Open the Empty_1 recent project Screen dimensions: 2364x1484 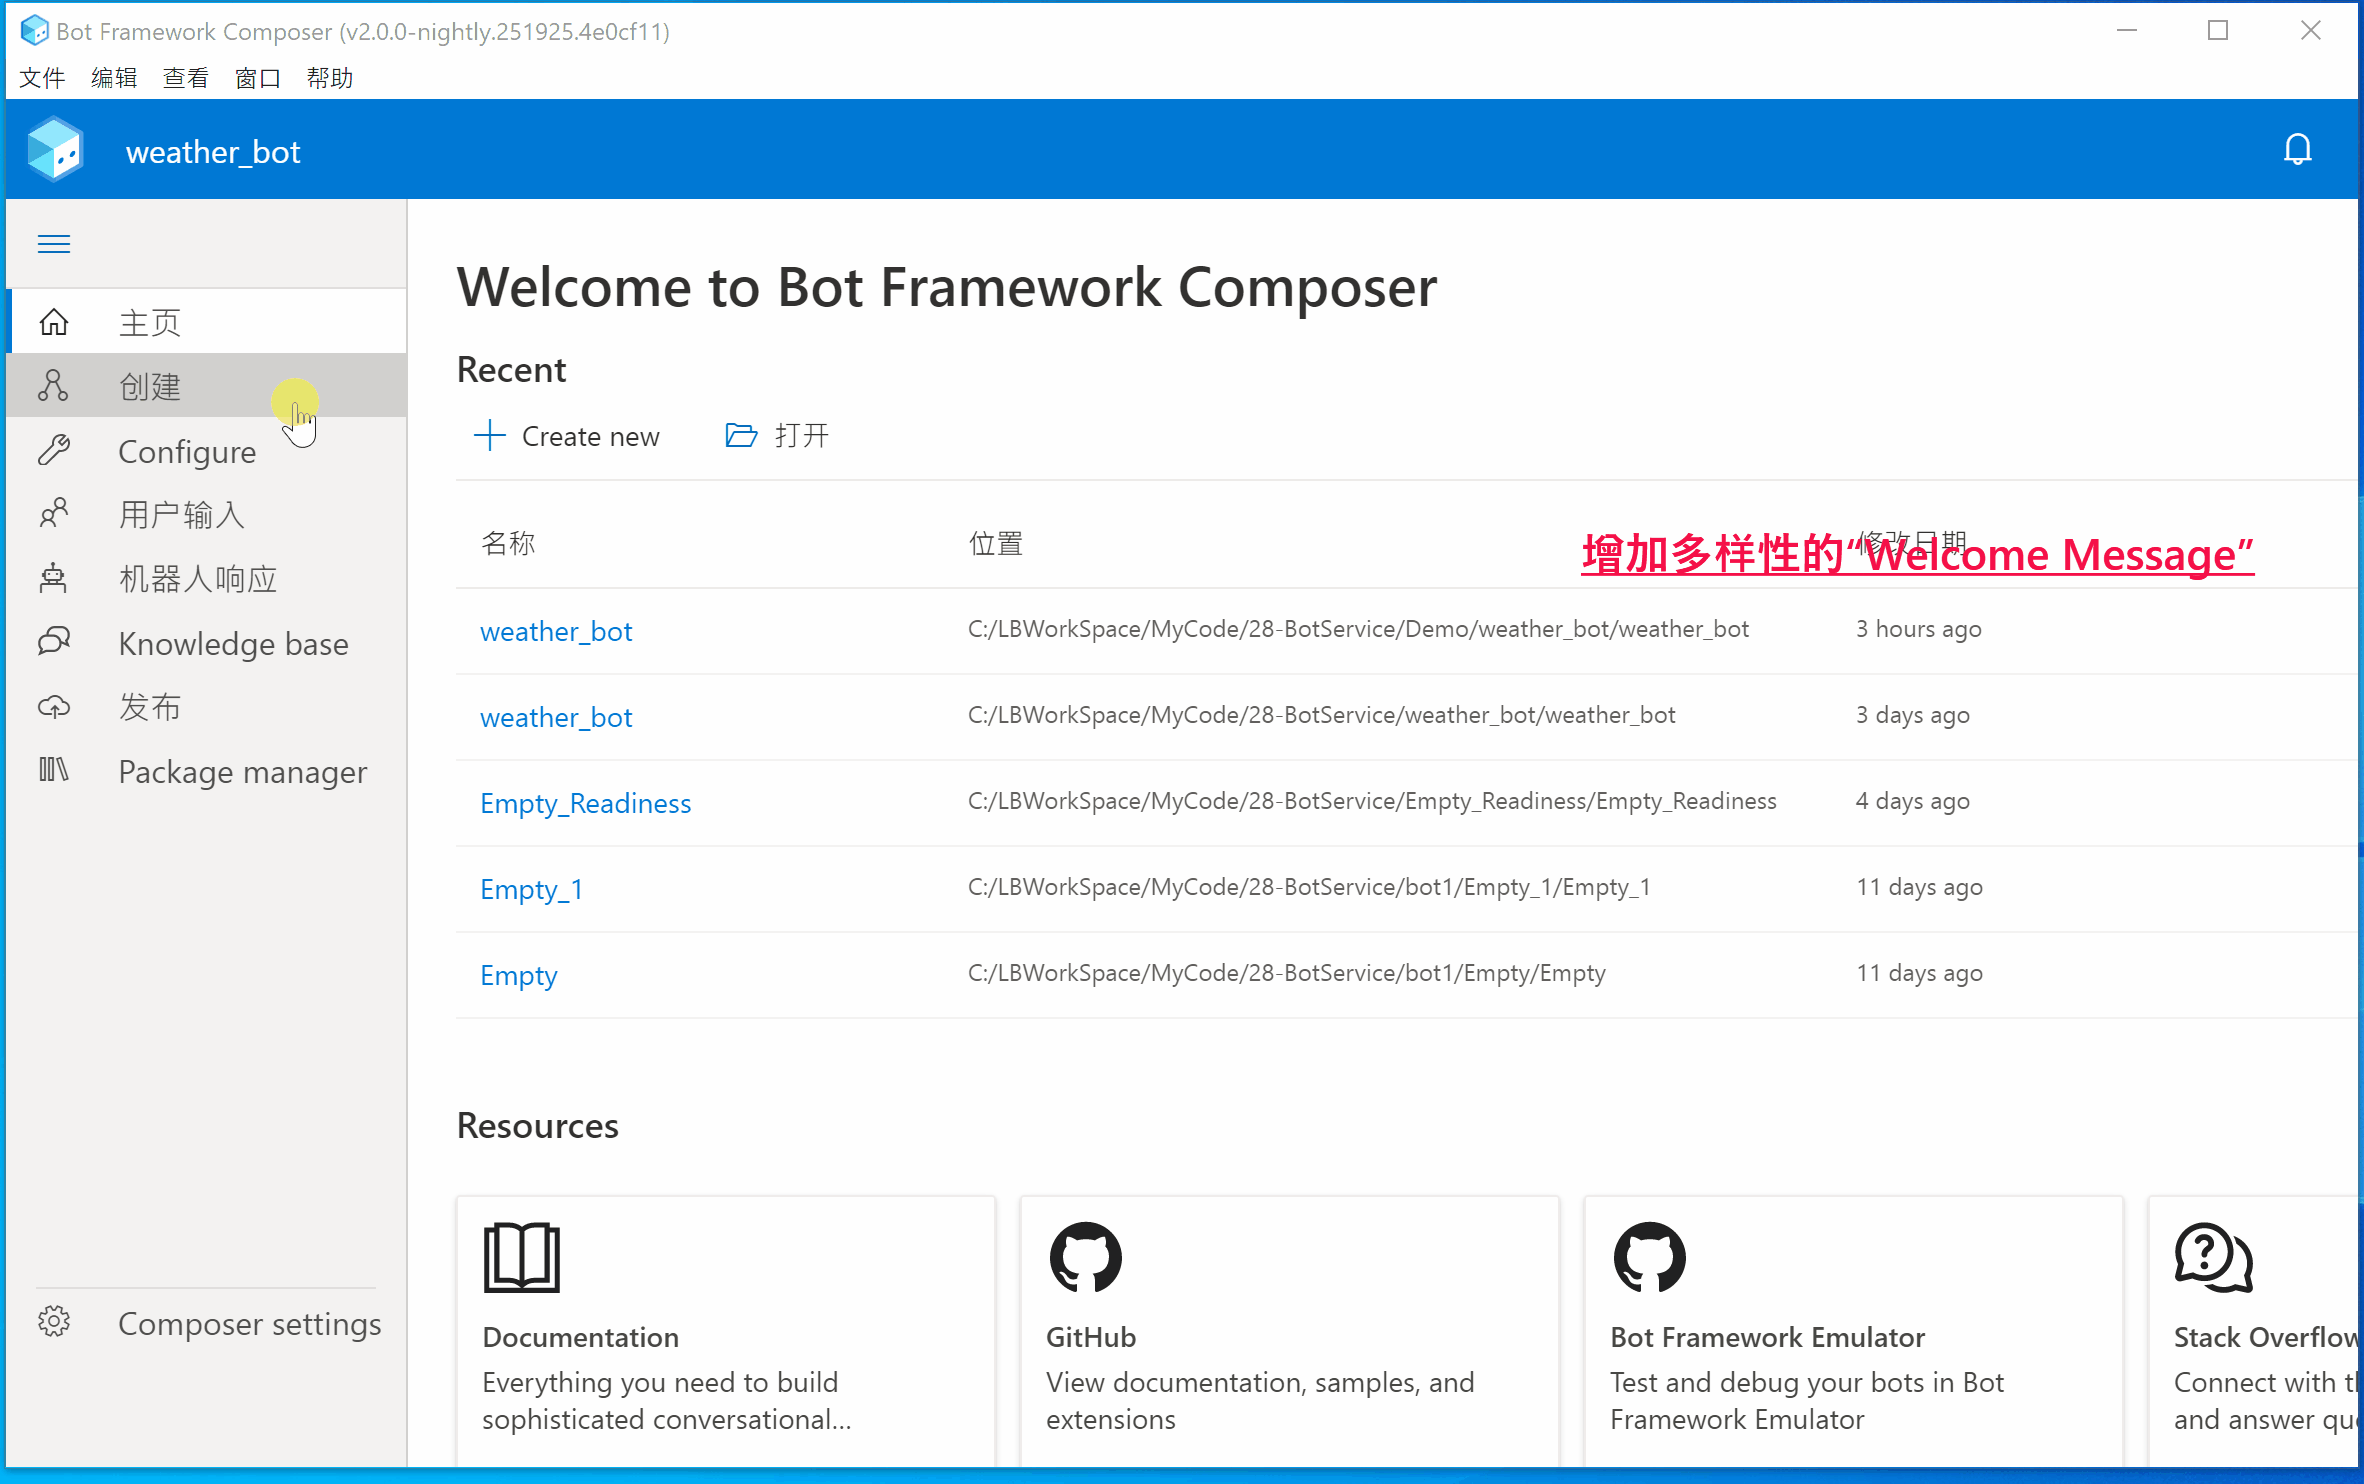tap(531, 889)
